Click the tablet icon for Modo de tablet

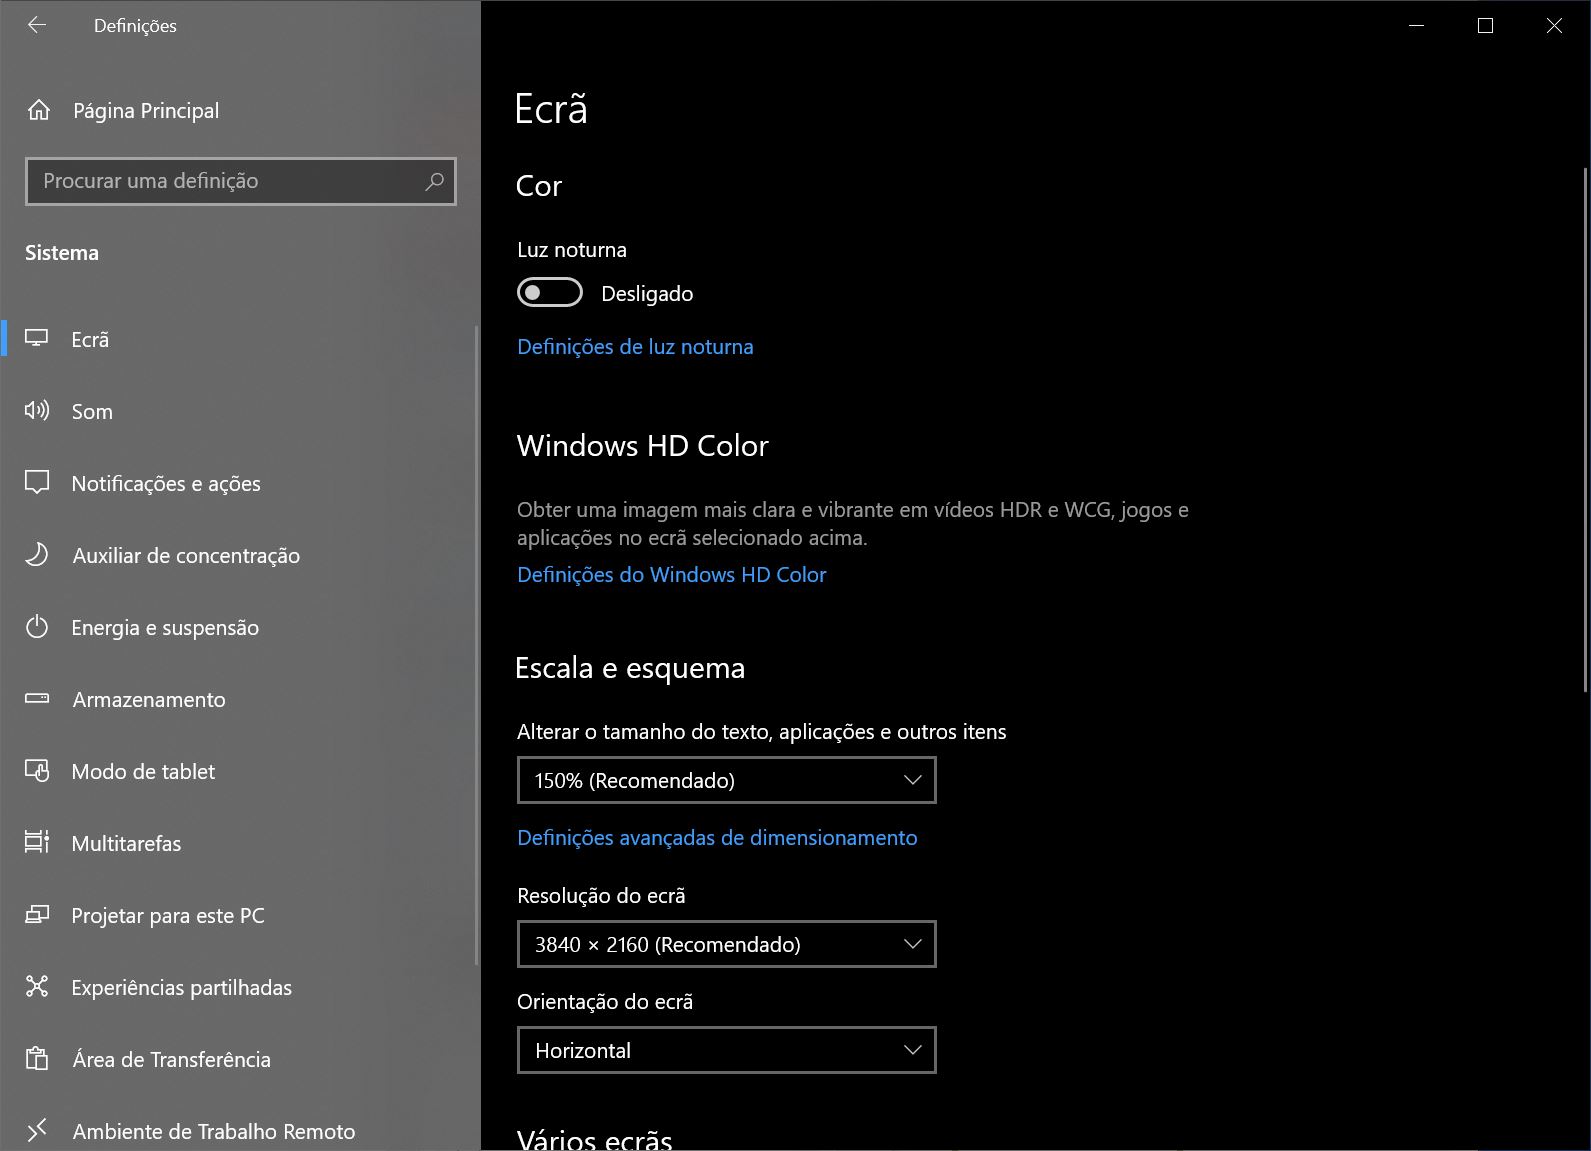click(x=37, y=770)
